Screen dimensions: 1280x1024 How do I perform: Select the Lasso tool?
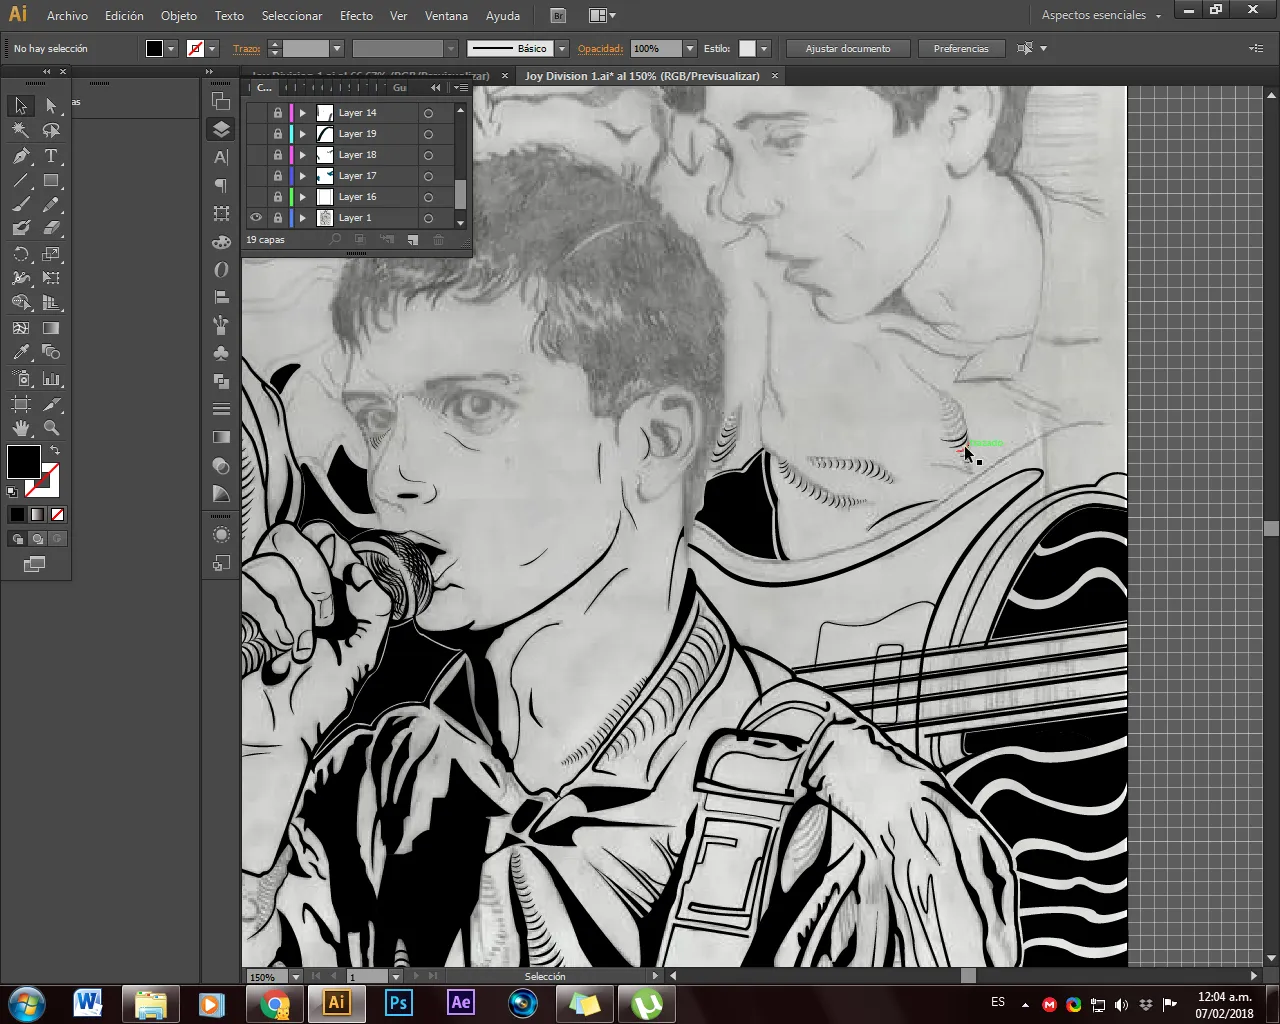pyautogui.click(x=51, y=130)
